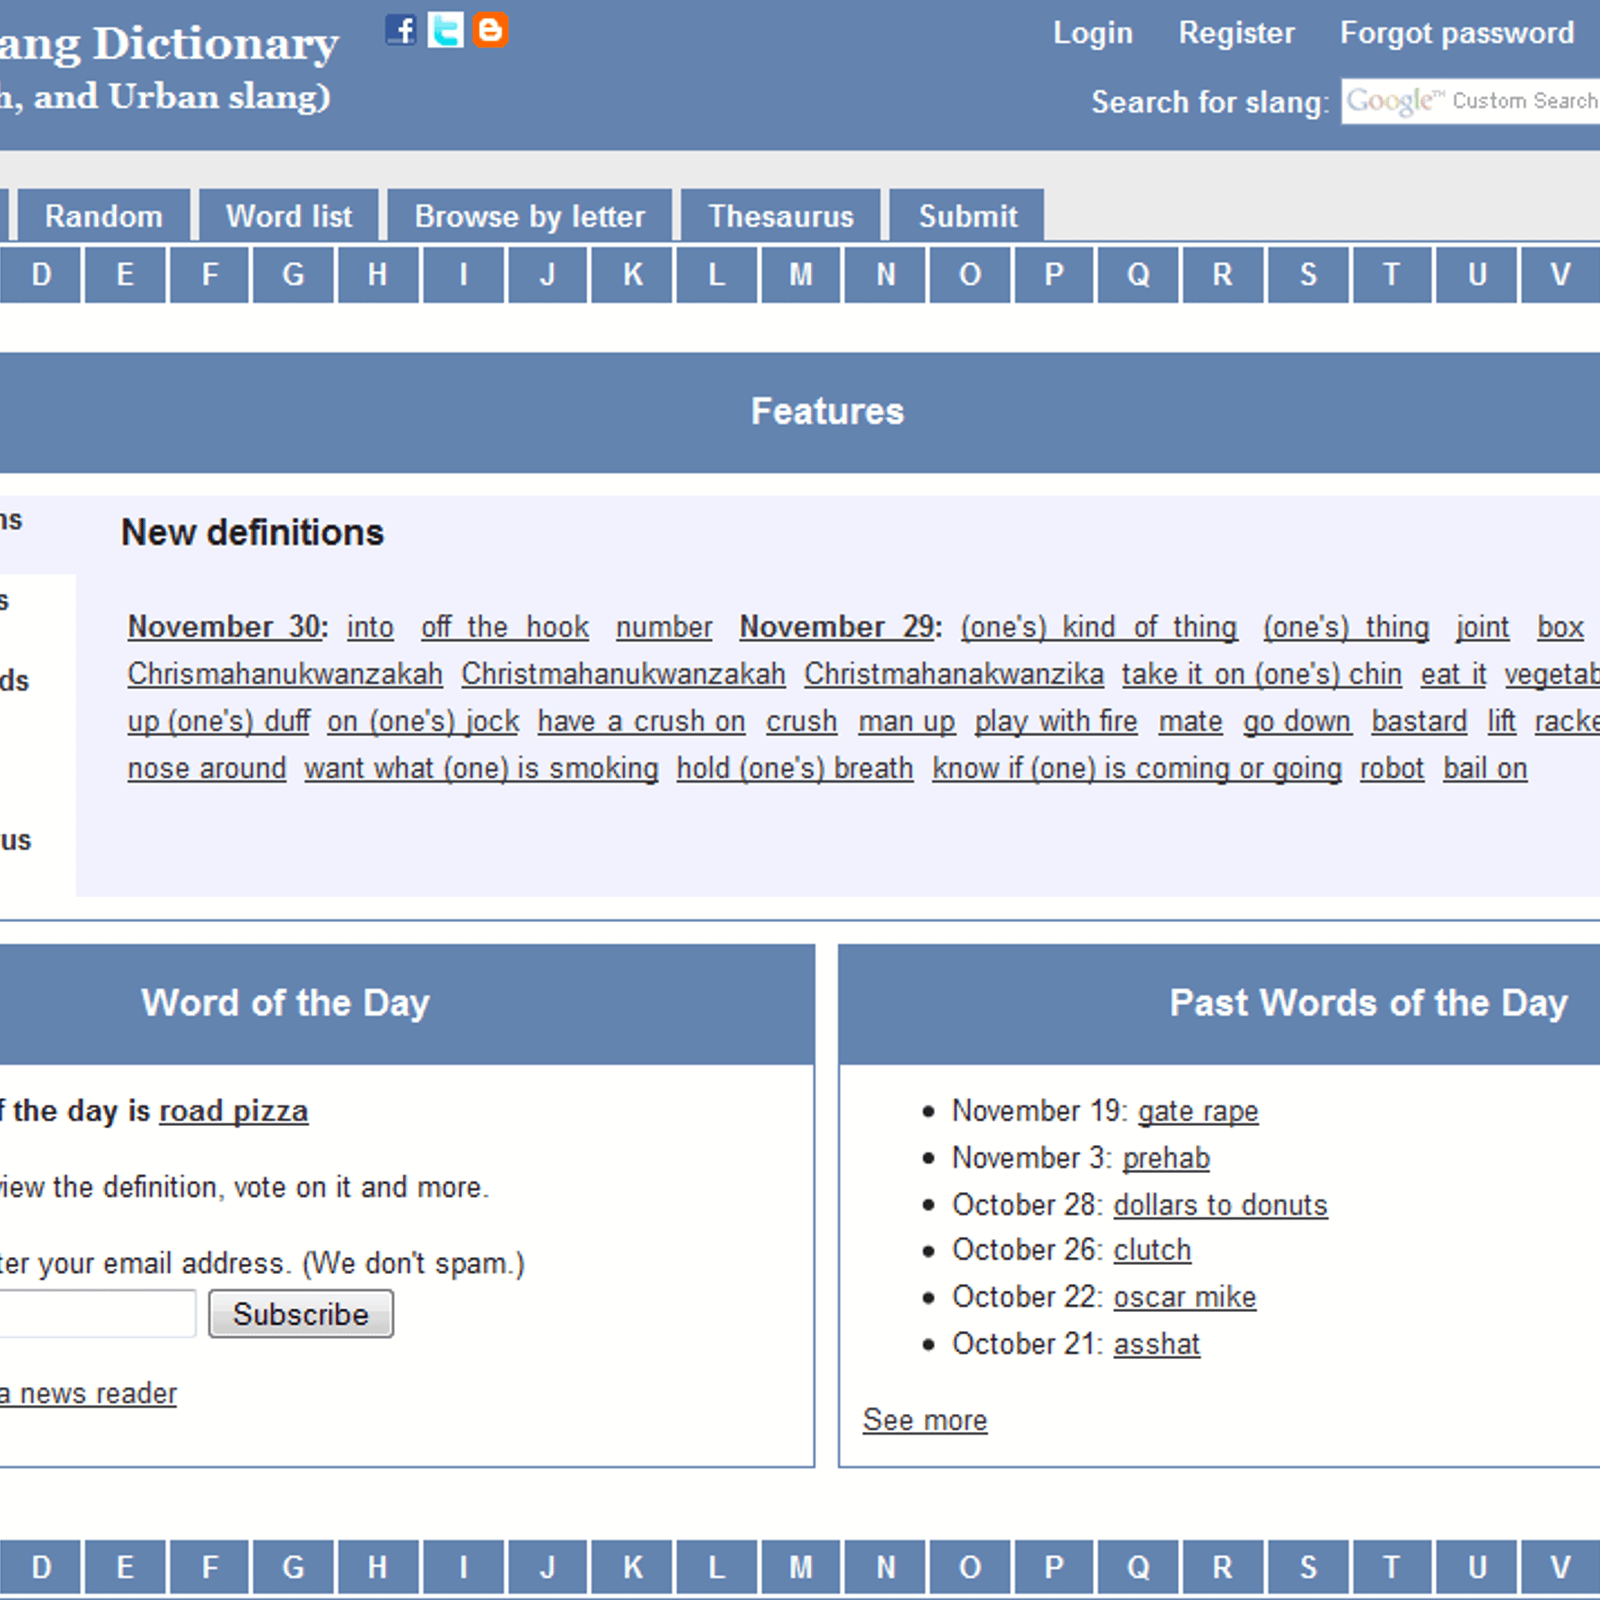
Task: Open past word 'prehab'
Action: point(1166,1158)
